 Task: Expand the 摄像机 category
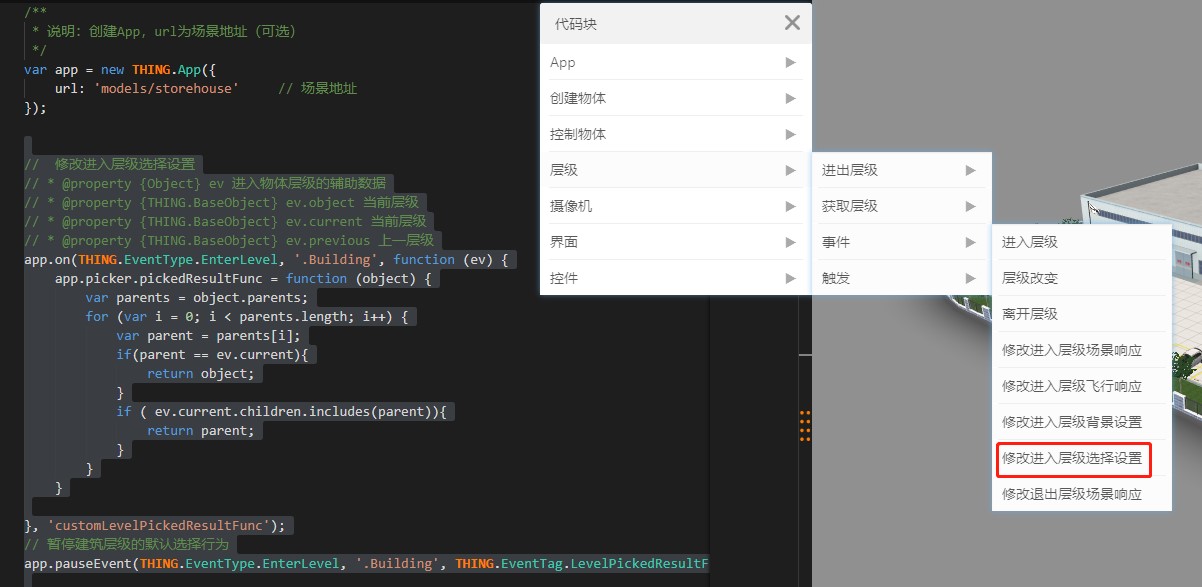[790, 205]
